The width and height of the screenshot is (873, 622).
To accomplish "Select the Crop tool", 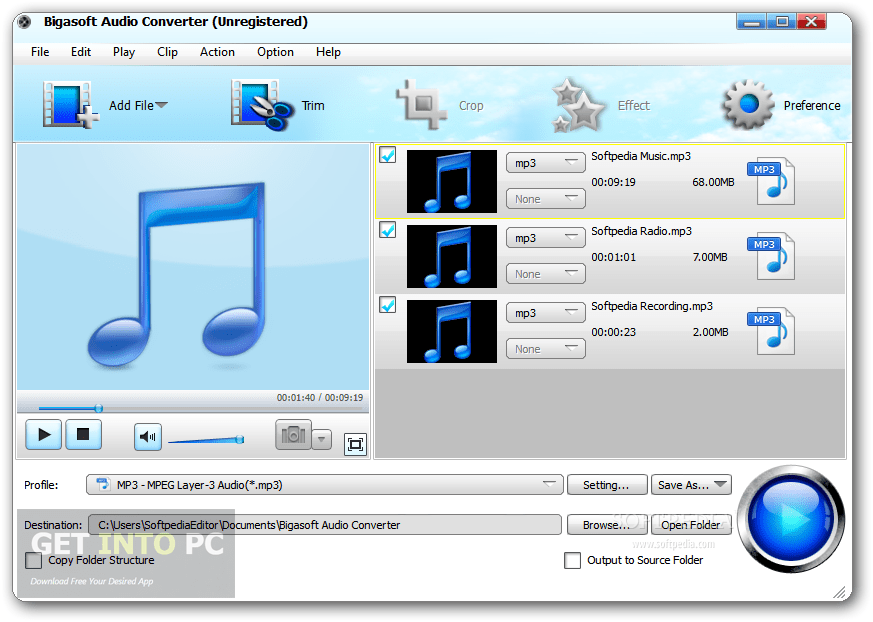I will pyautogui.click(x=425, y=104).
